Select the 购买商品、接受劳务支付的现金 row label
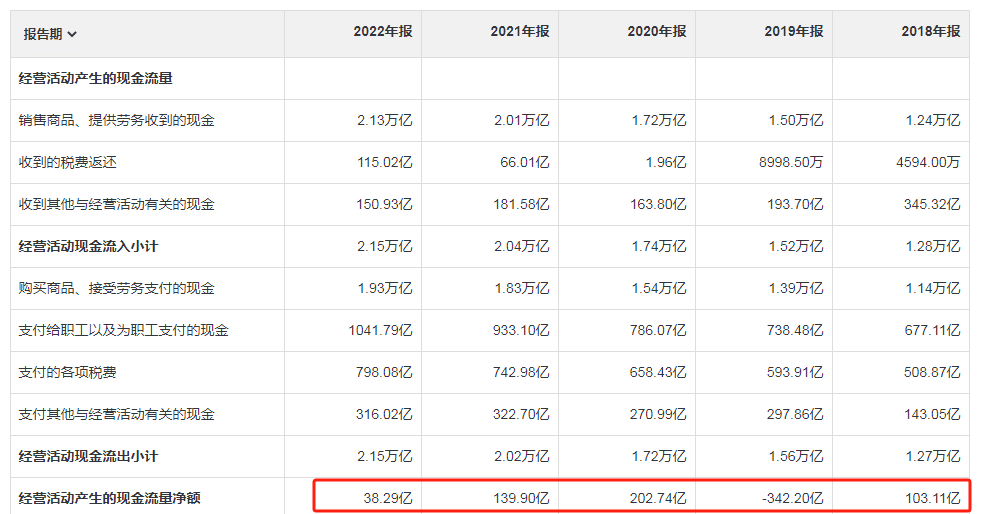 [x=116, y=288]
